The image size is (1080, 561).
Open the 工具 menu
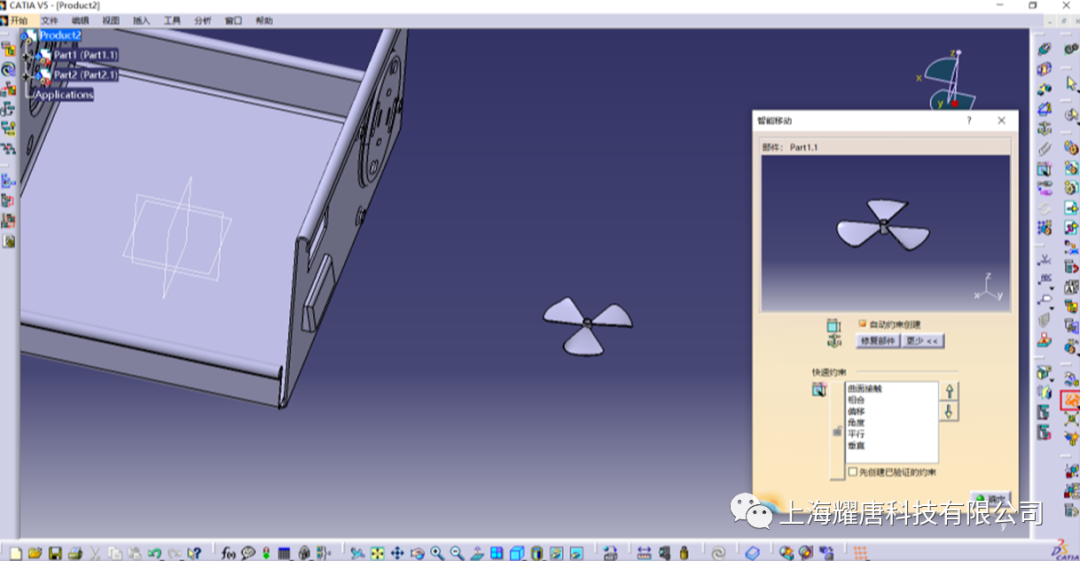pos(172,21)
